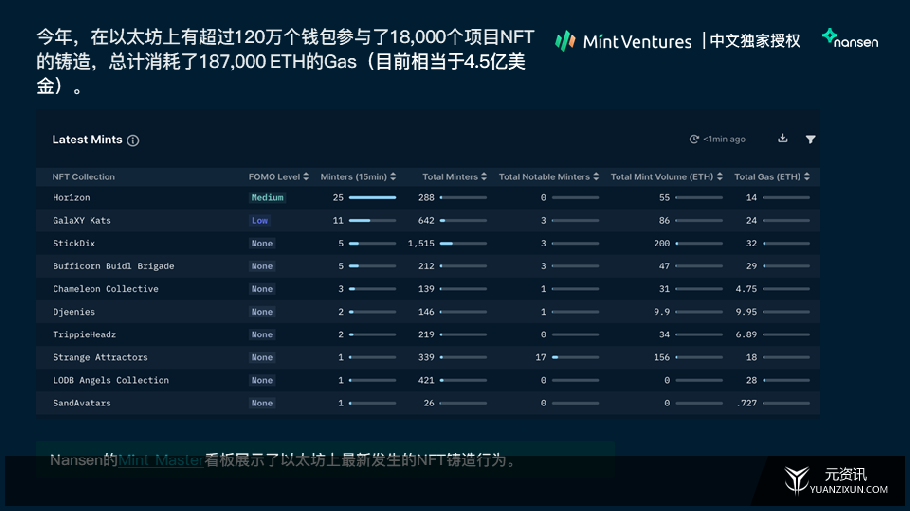Click the 421 total minters value
Viewport: 910px width, 511px height.
click(426, 380)
